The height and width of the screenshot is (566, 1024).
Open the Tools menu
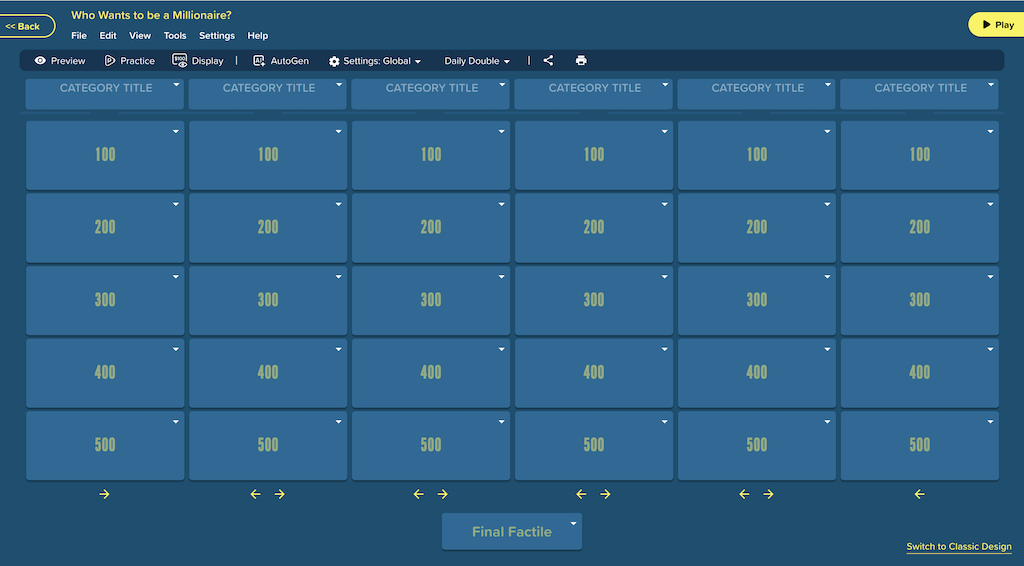click(175, 36)
